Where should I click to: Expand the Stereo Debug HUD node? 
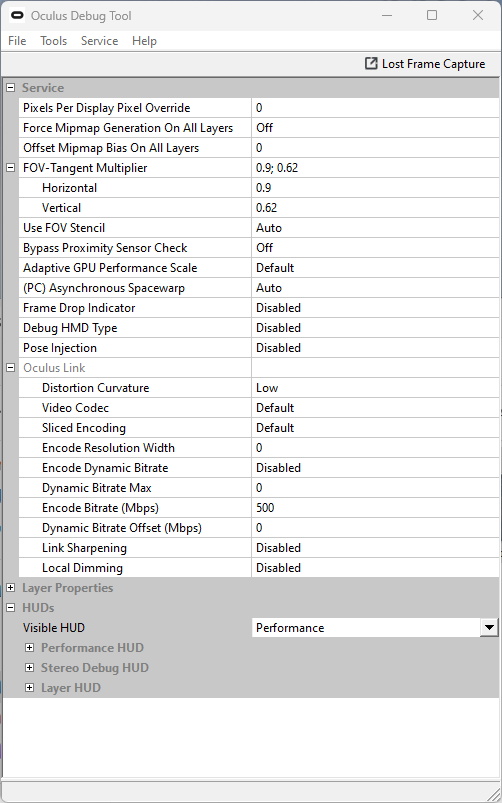click(x=30, y=668)
